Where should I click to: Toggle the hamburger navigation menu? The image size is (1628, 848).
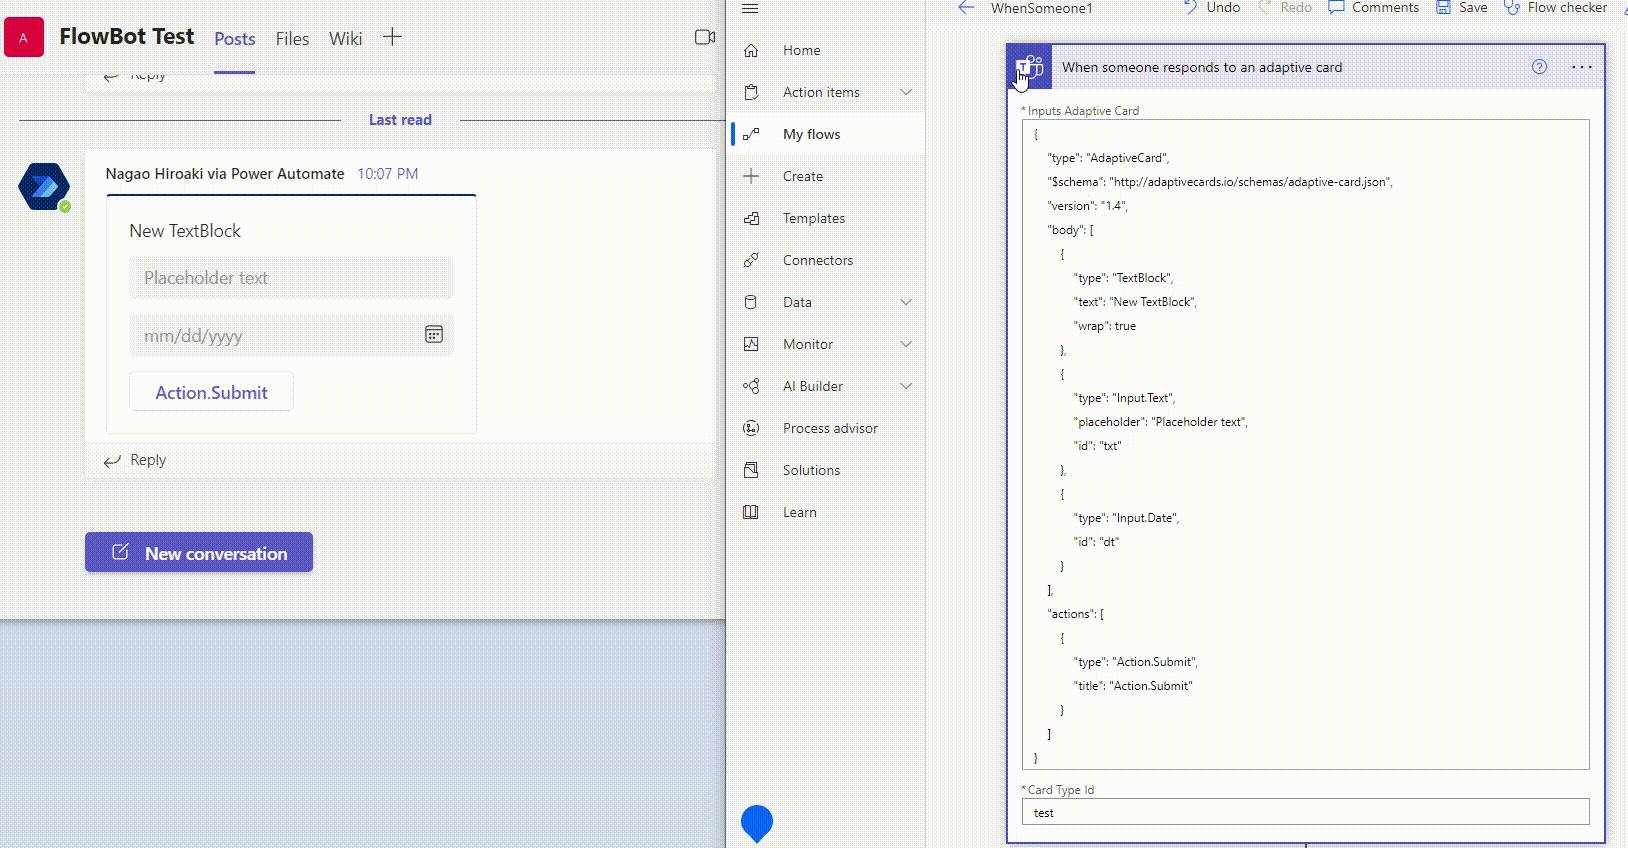click(750, 8)
